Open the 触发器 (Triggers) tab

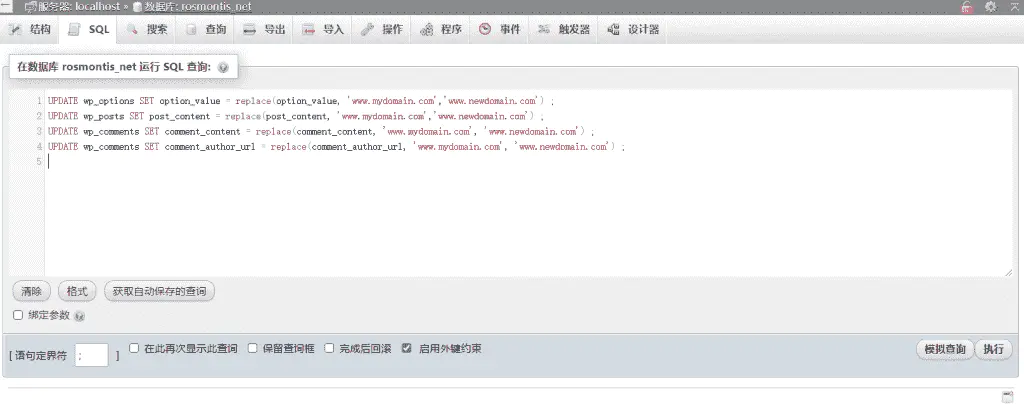(x=564, y=29)
